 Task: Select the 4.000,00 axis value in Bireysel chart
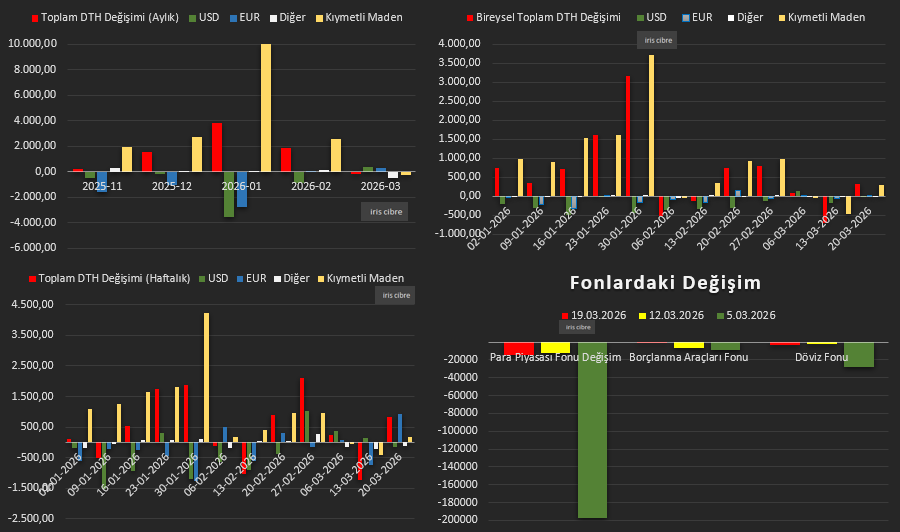(459, 44)
